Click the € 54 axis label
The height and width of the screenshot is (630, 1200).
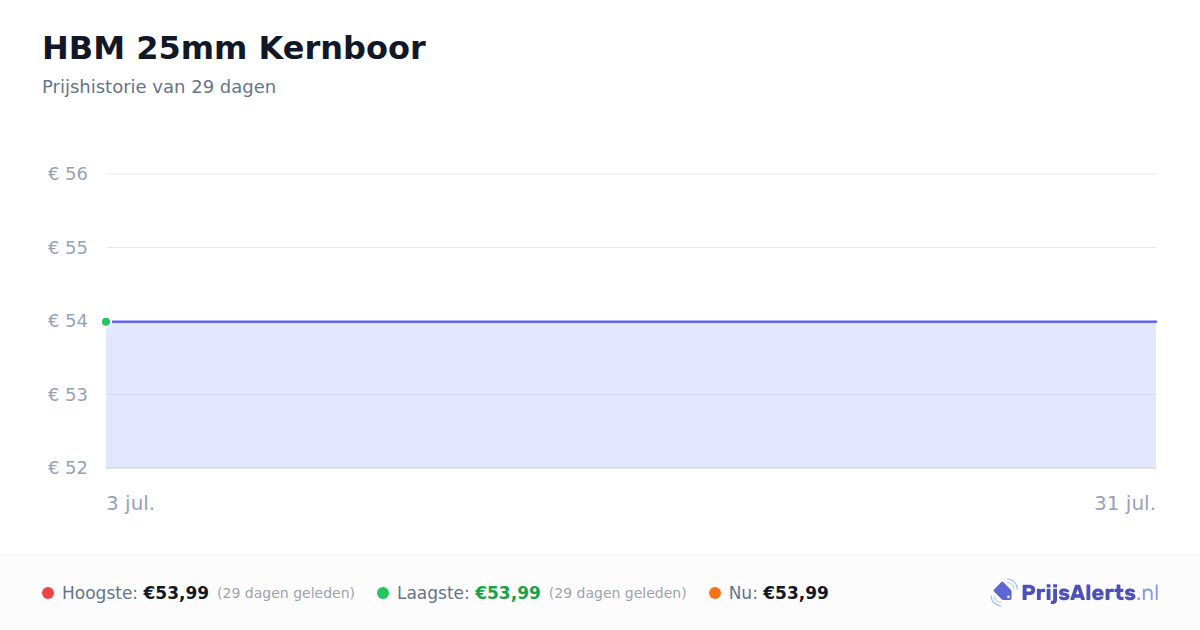(68, 321)
